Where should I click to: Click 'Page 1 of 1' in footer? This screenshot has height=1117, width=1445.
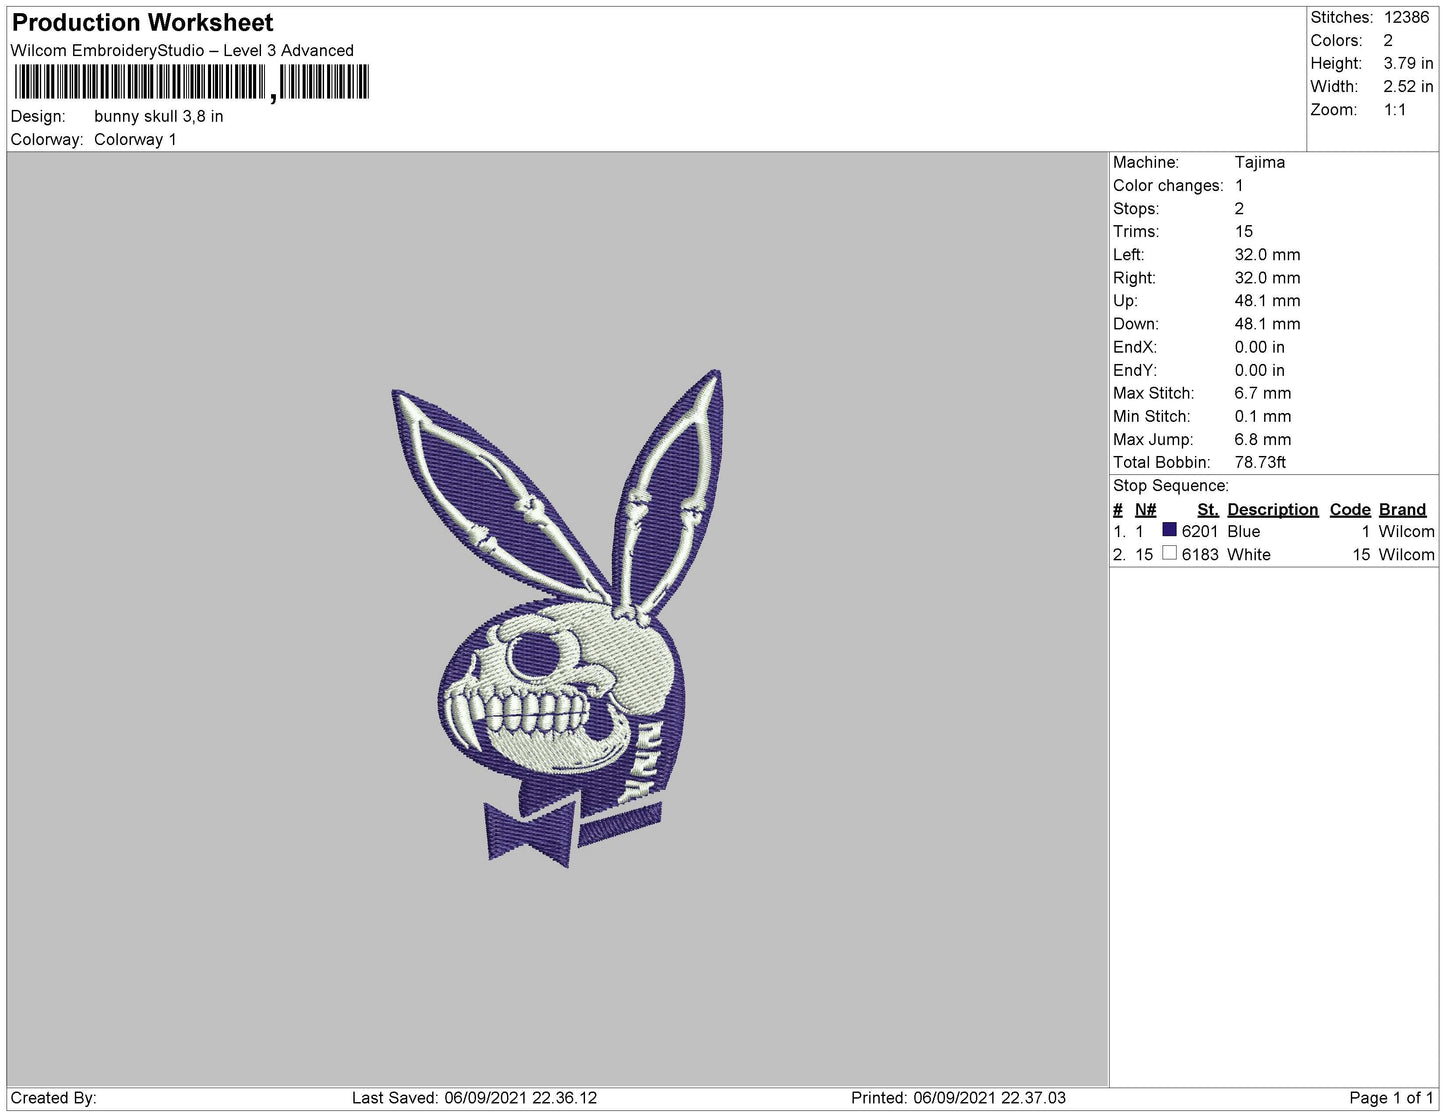tap(1391, 1098)
